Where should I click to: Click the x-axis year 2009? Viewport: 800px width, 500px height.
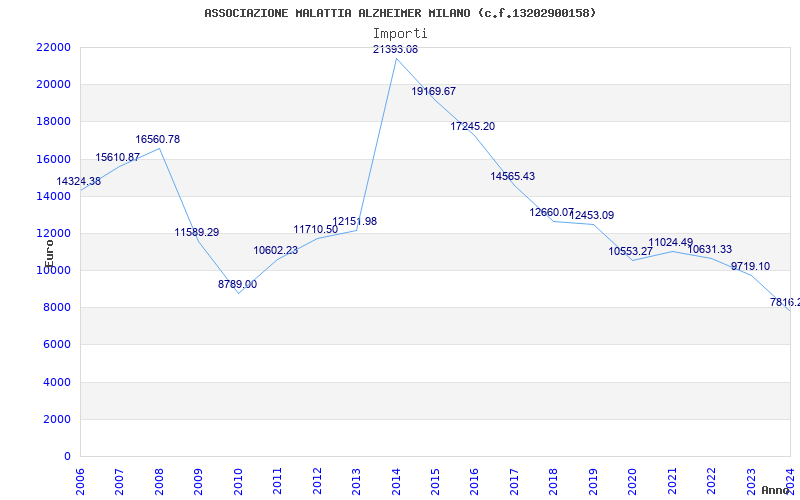[199, 480]
